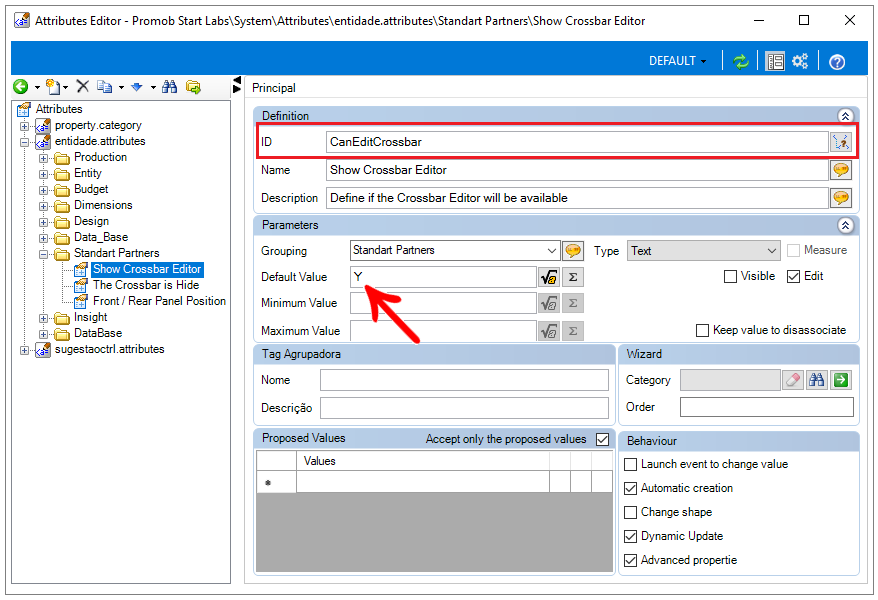
Task: Click translation bubble next to Description field
Action: pos(841,198)
